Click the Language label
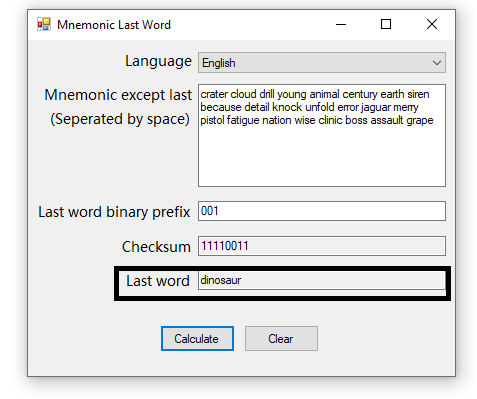Screen dimensions: 477x399 158,62
